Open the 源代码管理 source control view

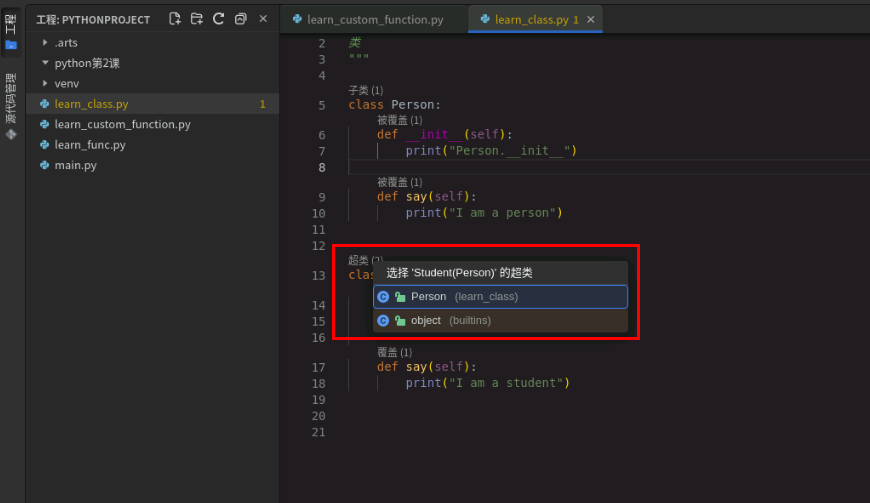click(11, 106)
